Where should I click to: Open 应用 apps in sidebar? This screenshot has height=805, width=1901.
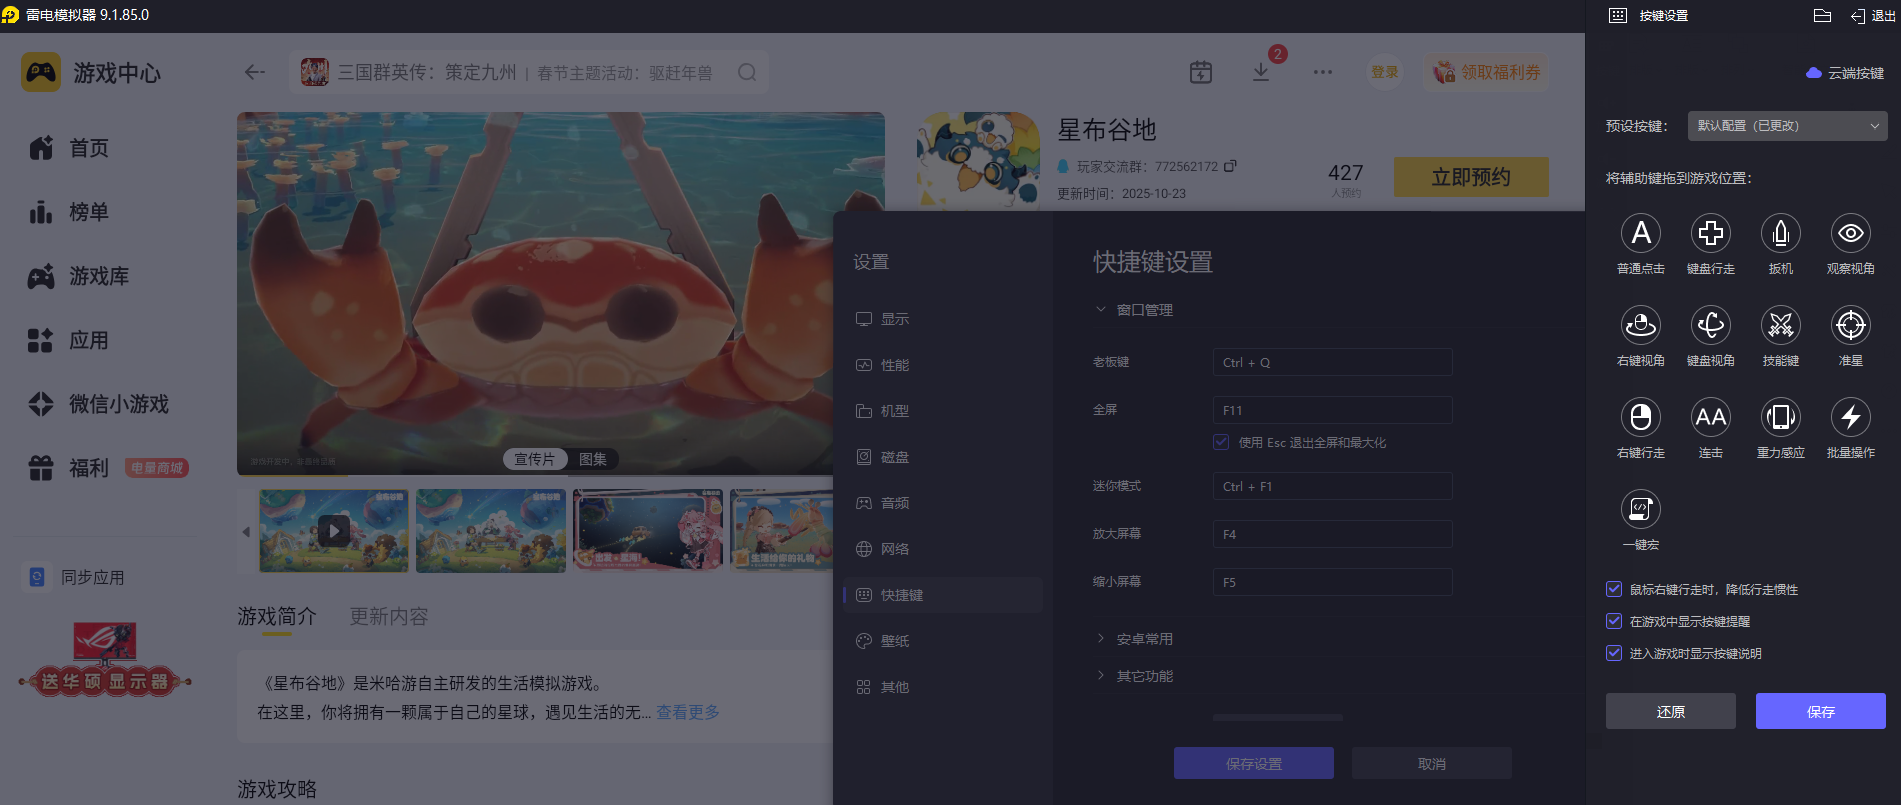tap(69, 340)
